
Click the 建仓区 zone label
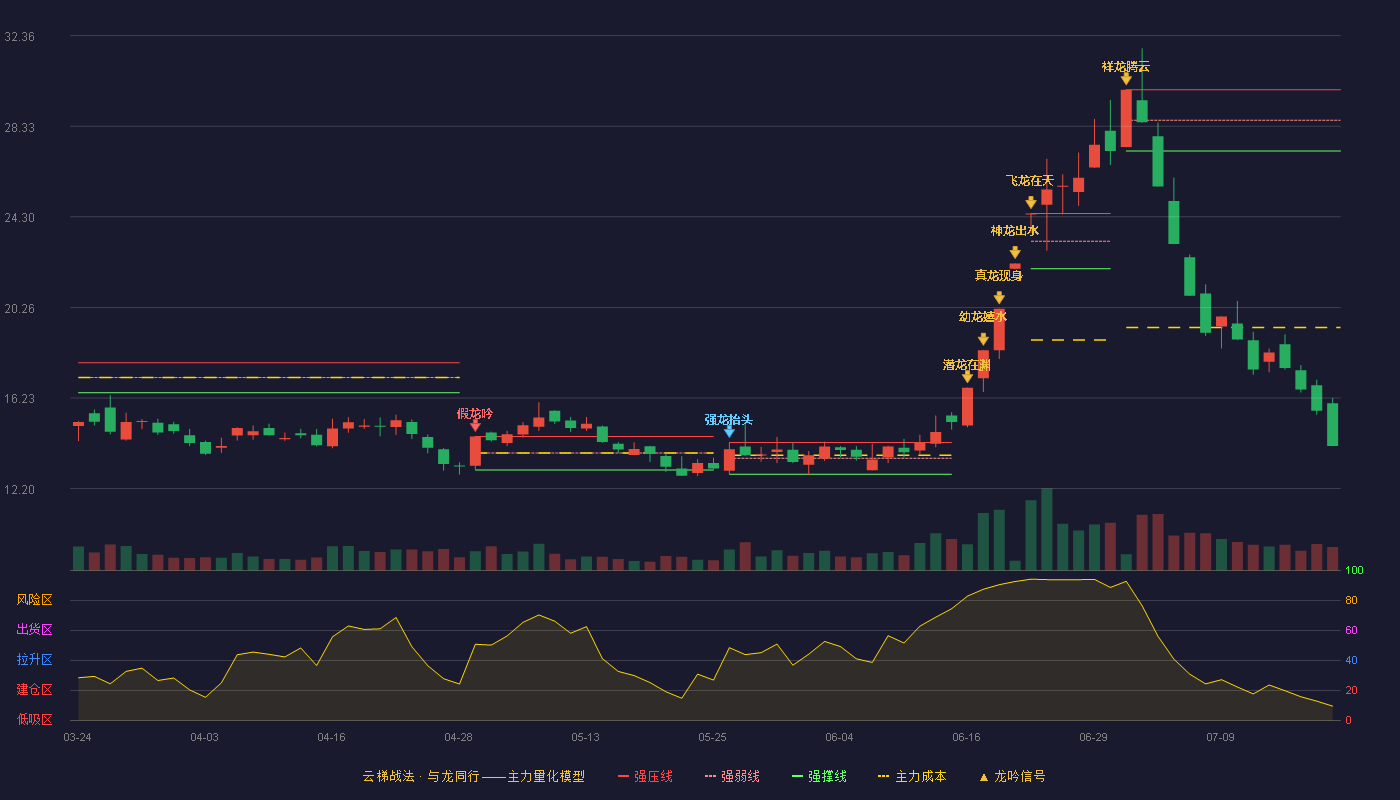[35, 690]
